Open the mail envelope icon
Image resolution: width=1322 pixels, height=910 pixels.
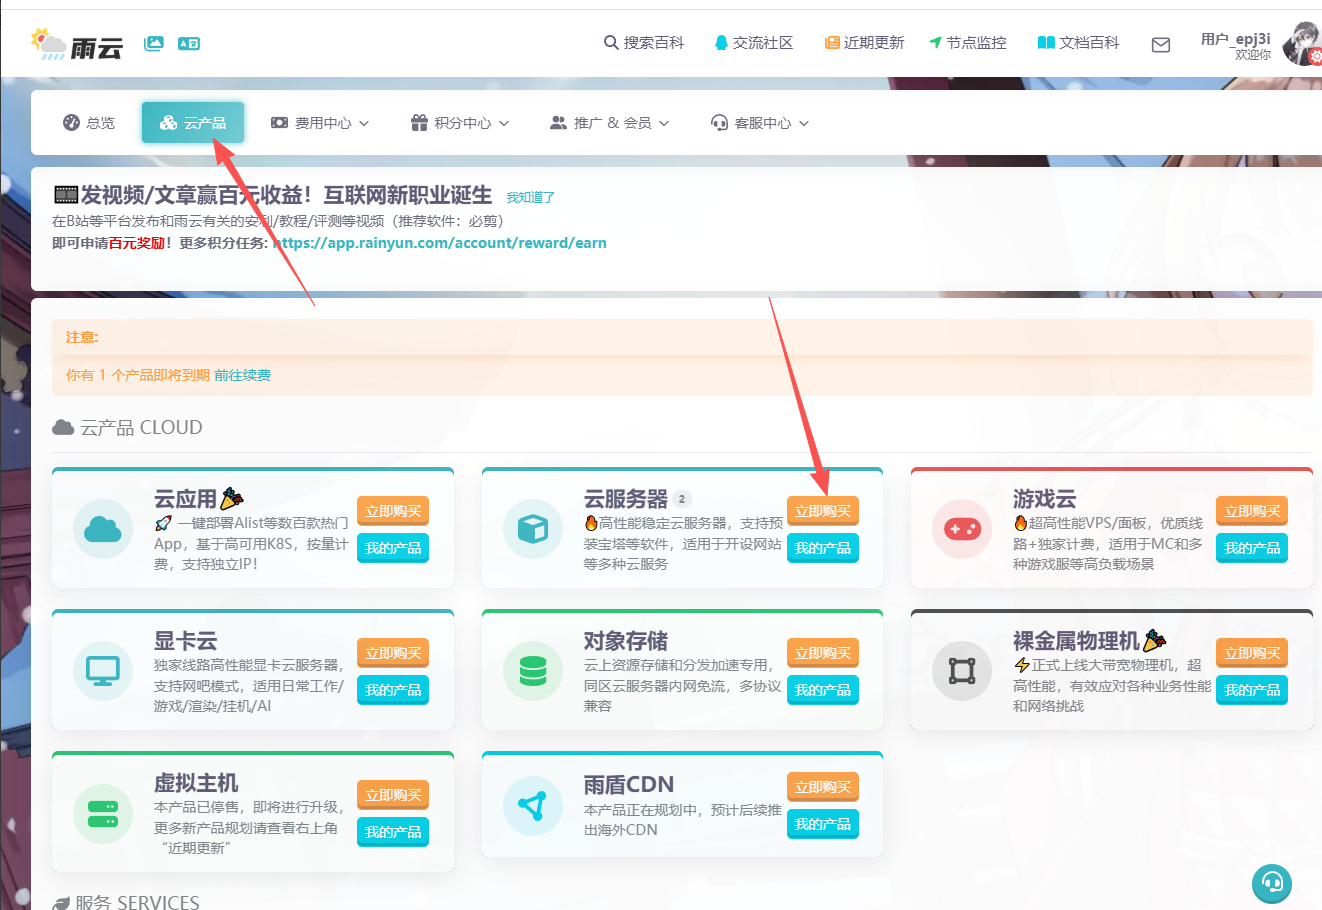pyautogui.click(x=1160, y=44)
